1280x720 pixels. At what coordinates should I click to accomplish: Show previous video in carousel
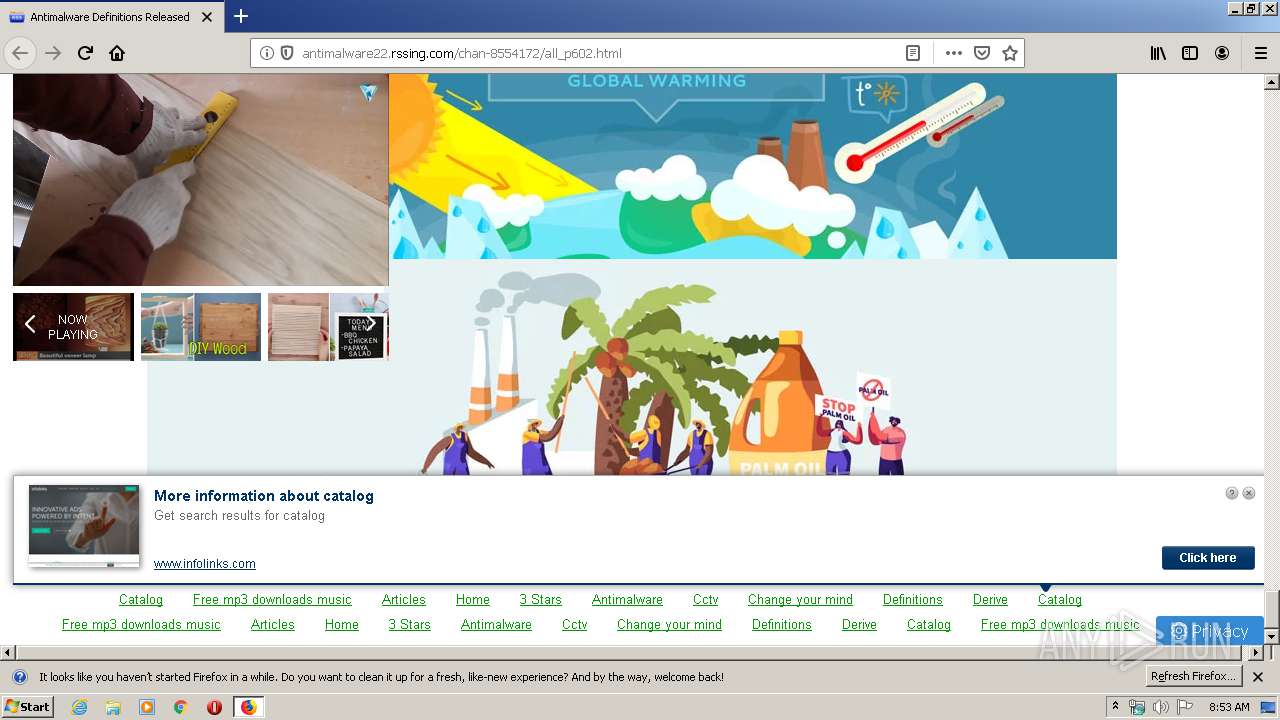(30, 324)
